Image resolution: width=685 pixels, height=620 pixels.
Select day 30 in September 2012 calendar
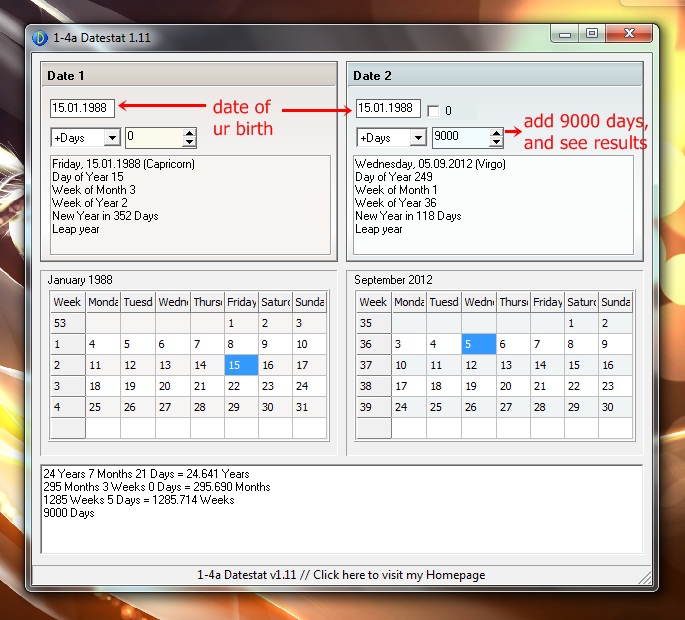point(615,407)
